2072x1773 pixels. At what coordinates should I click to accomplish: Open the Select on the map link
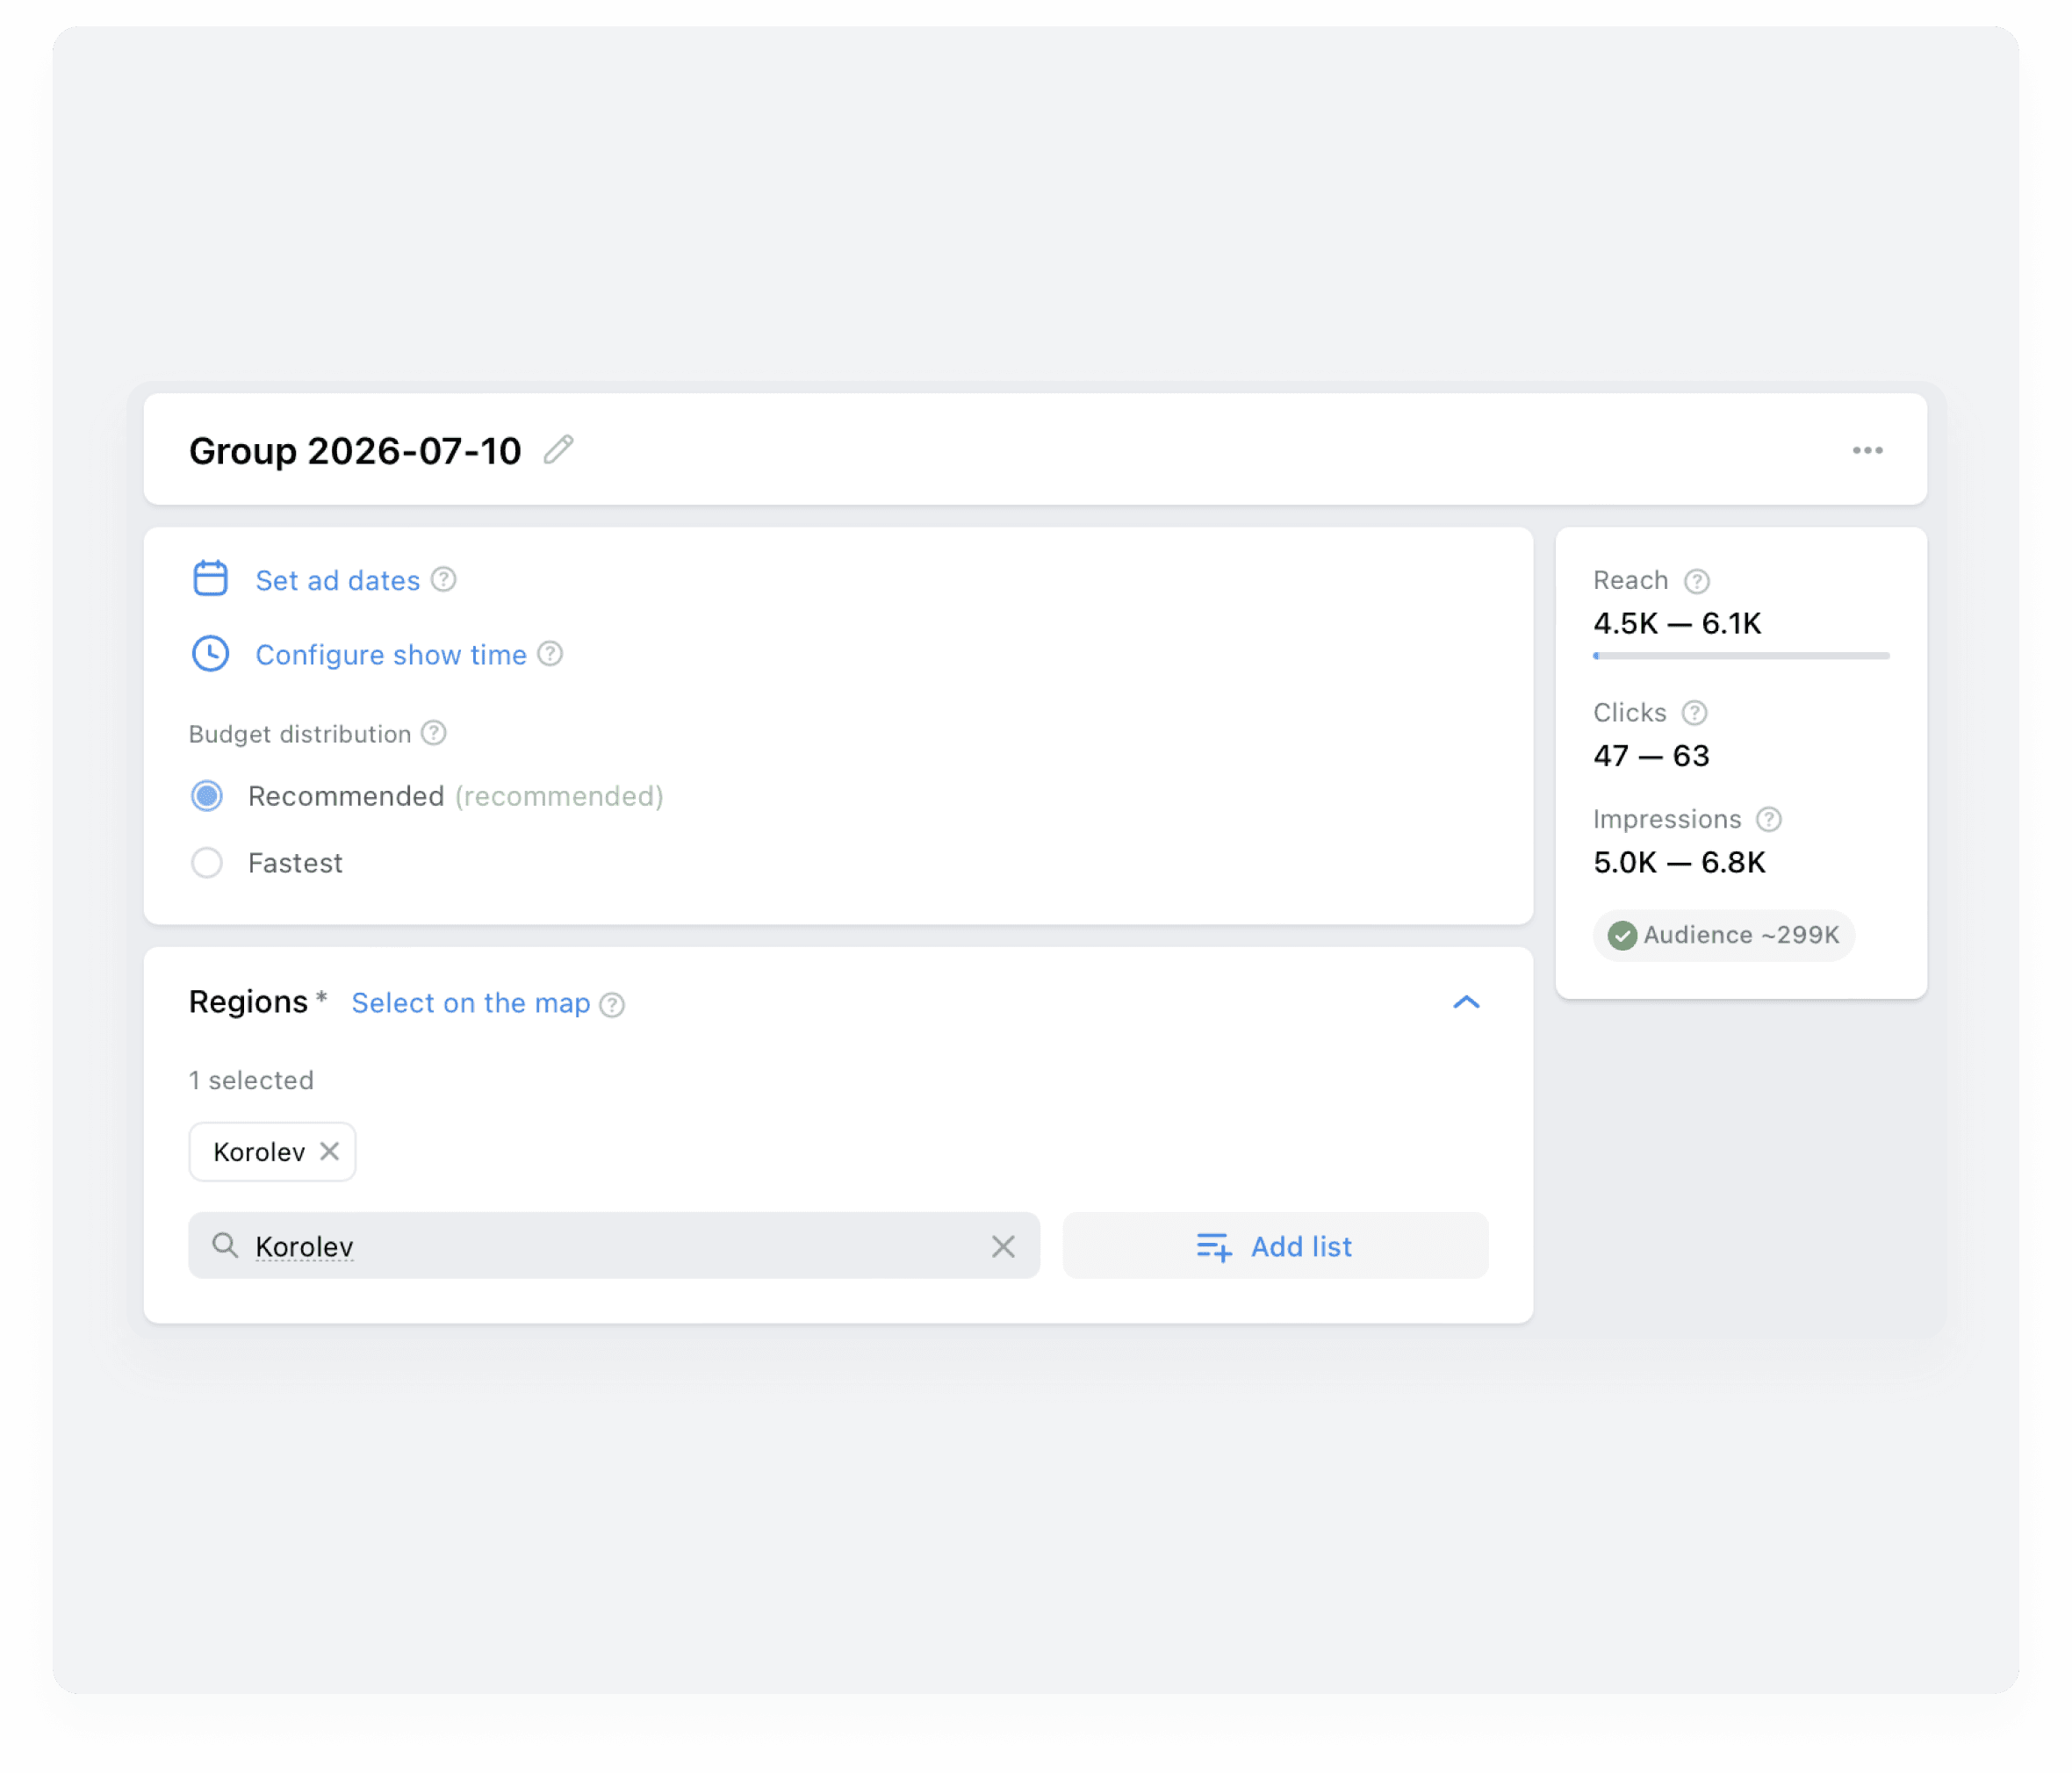471,1003
